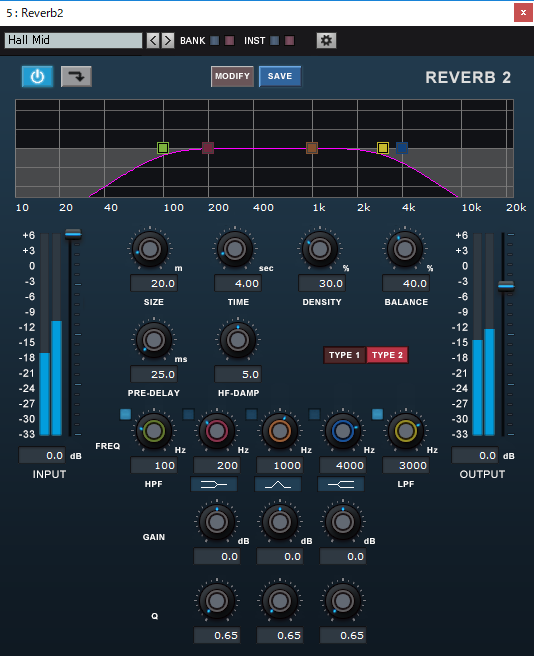This screenshot has height=656, width=534.
Task: Select reverb TYPE 2
Action: pos(387,355)
